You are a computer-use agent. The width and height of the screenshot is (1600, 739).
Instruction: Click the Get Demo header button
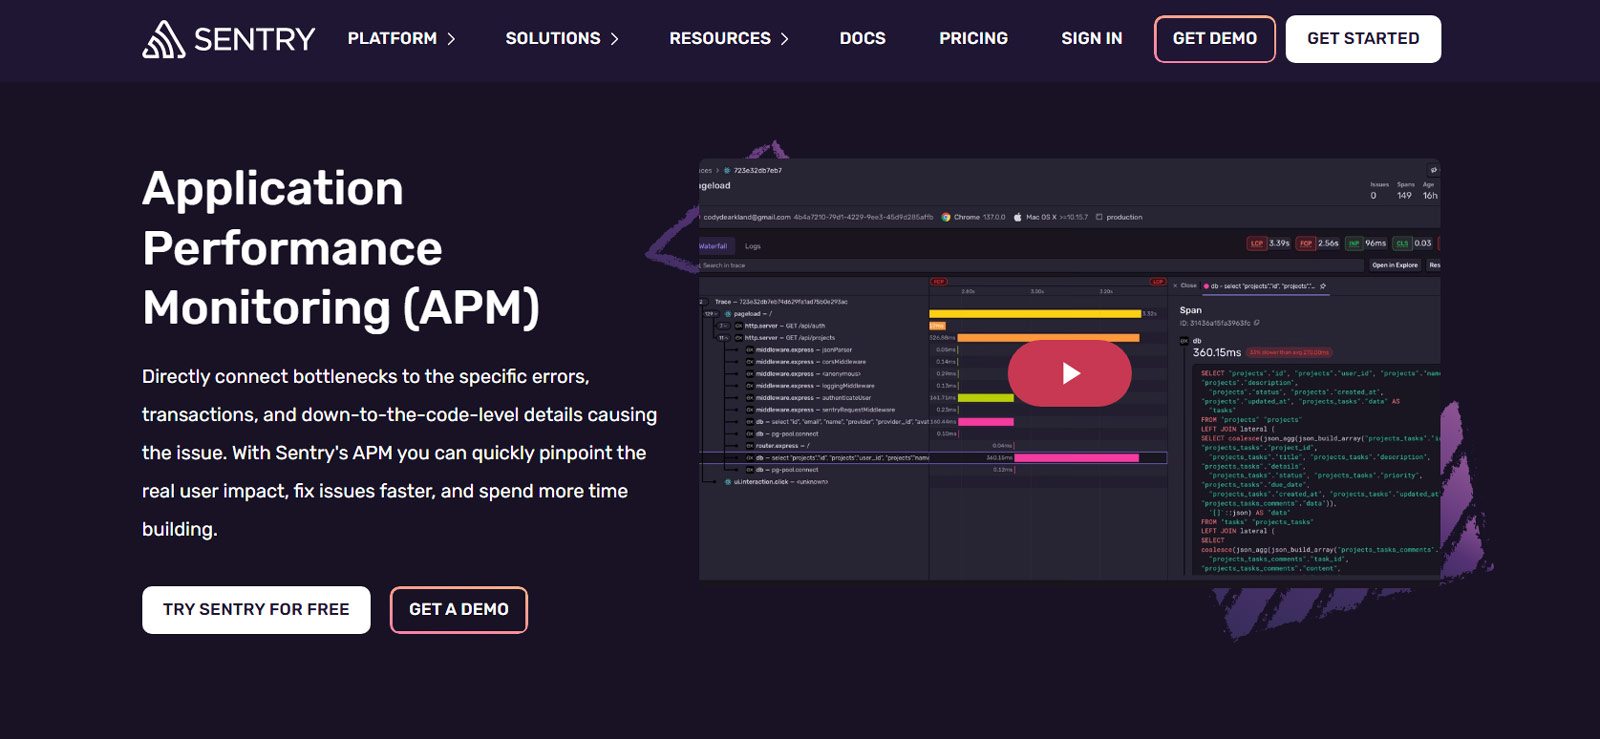click(x=1215, y=39)
